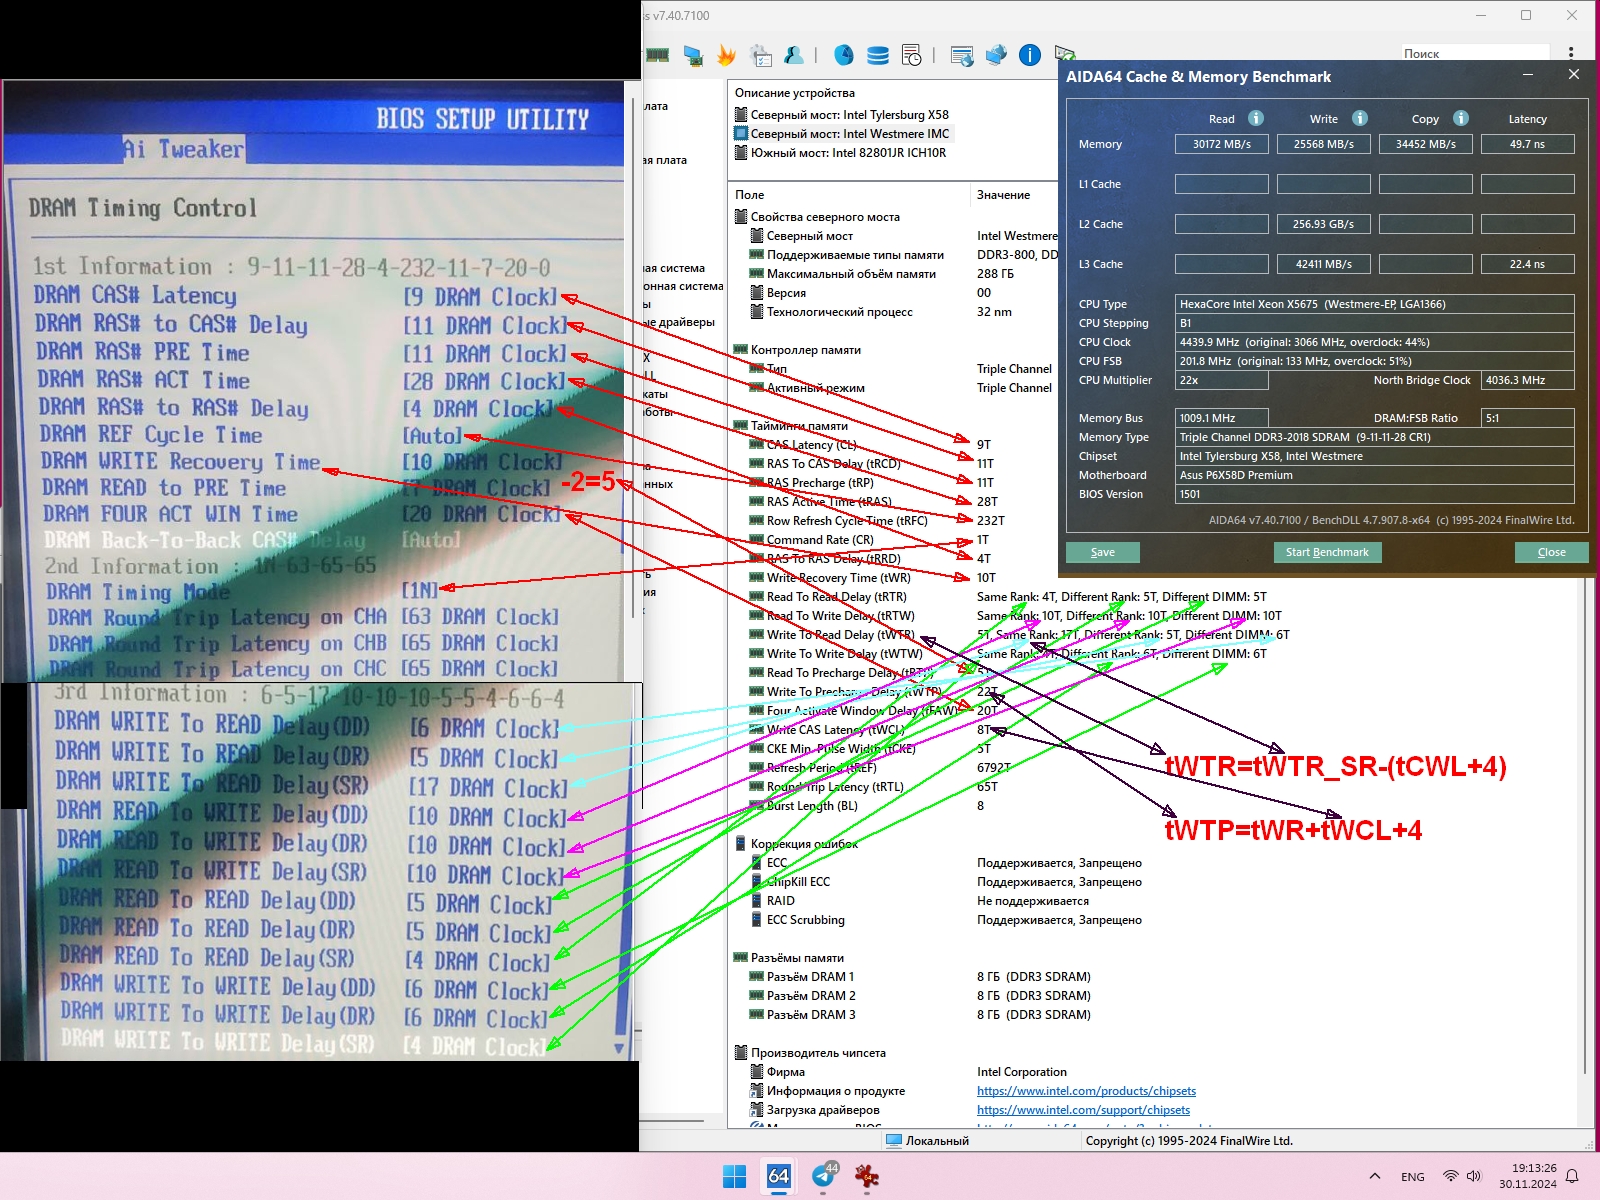The image size is (1600, 1200).
Task: Click CPU Type field HexaCore Intel Xeon X5675
Action: (1374, 304)
